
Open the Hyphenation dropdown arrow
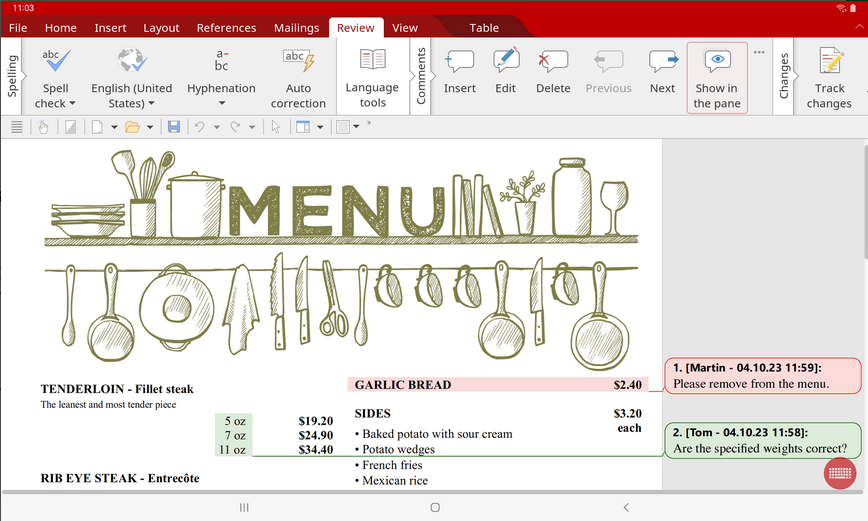click(221, 103)
